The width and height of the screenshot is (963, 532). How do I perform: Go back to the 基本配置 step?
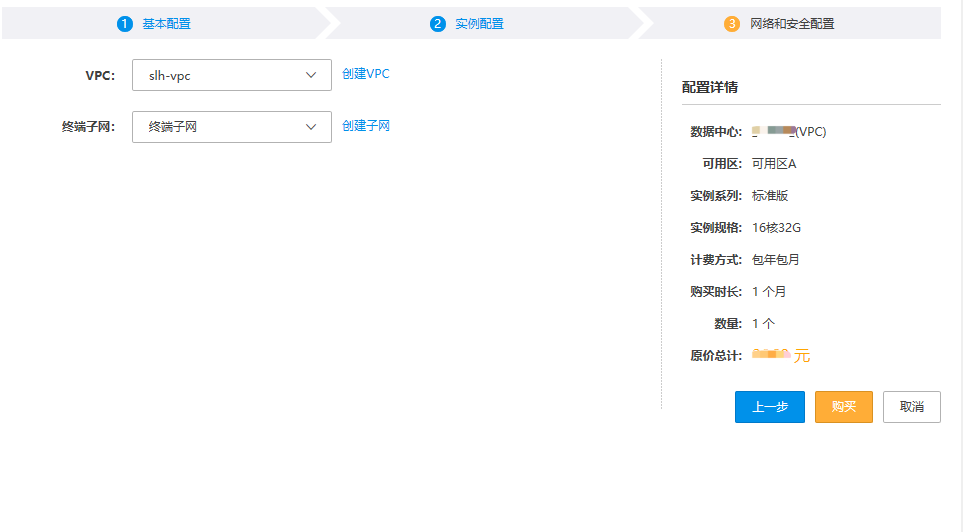tap(166, 24)
